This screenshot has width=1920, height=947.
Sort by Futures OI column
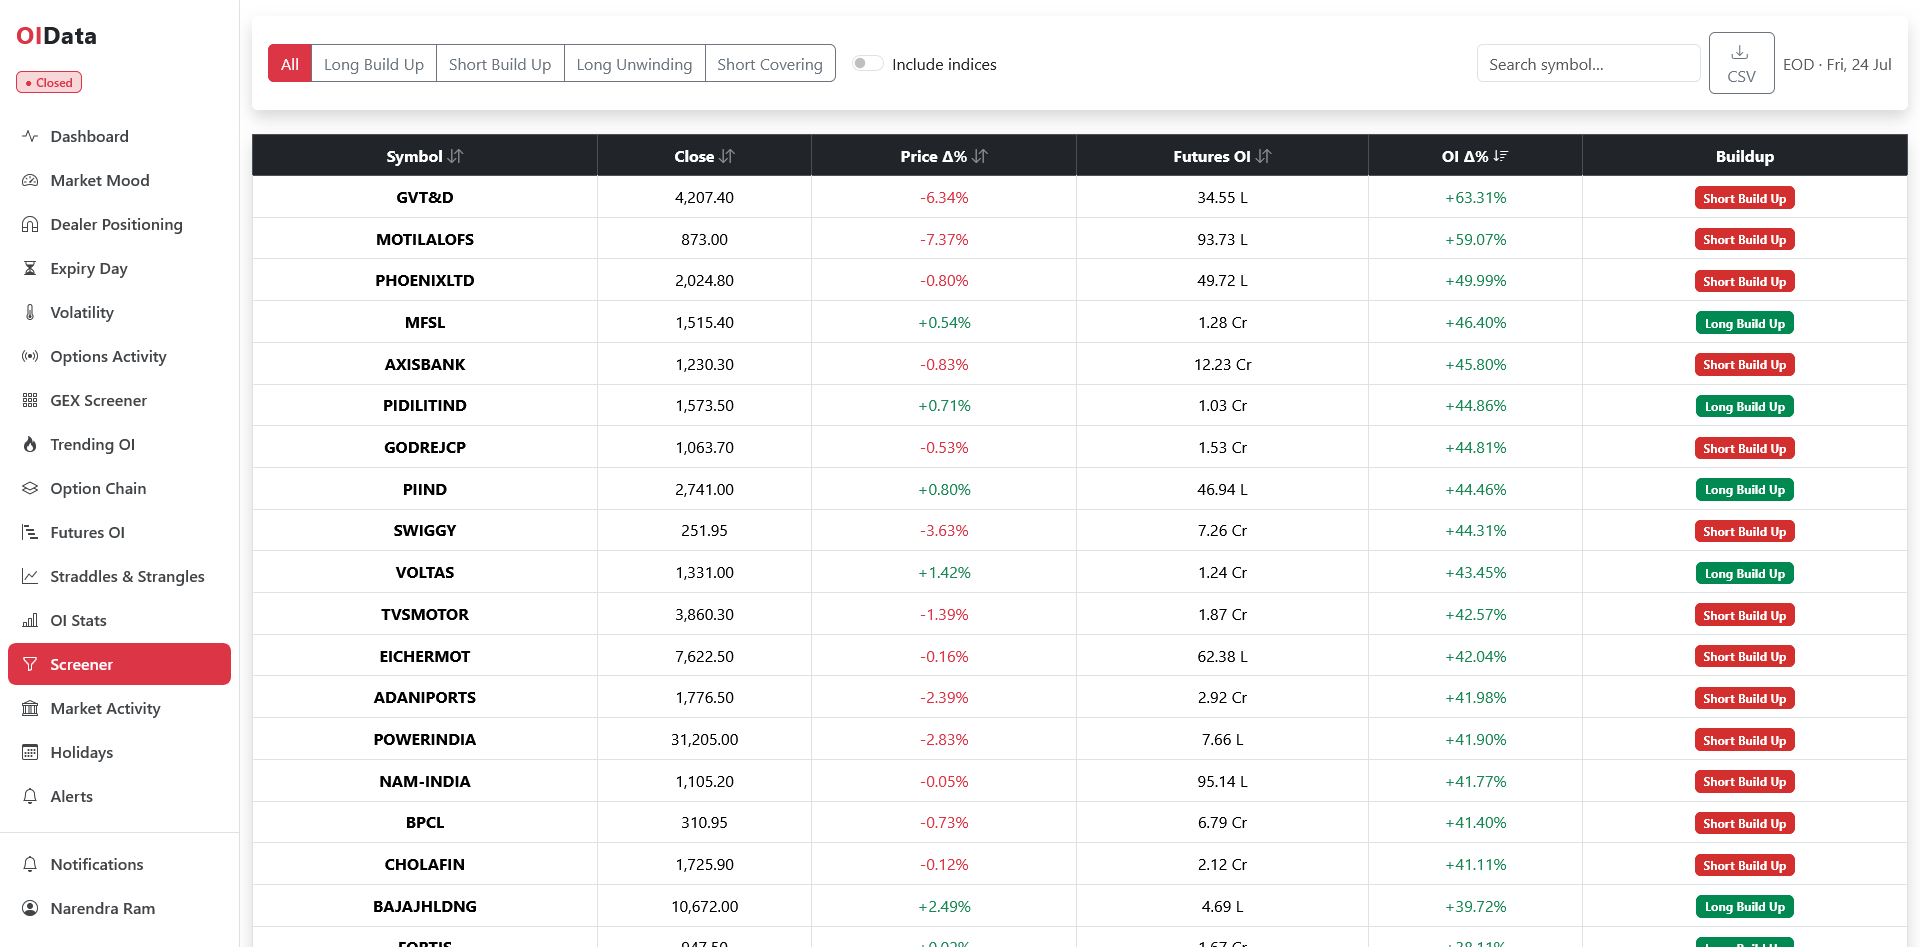(x=1222, y=156)
